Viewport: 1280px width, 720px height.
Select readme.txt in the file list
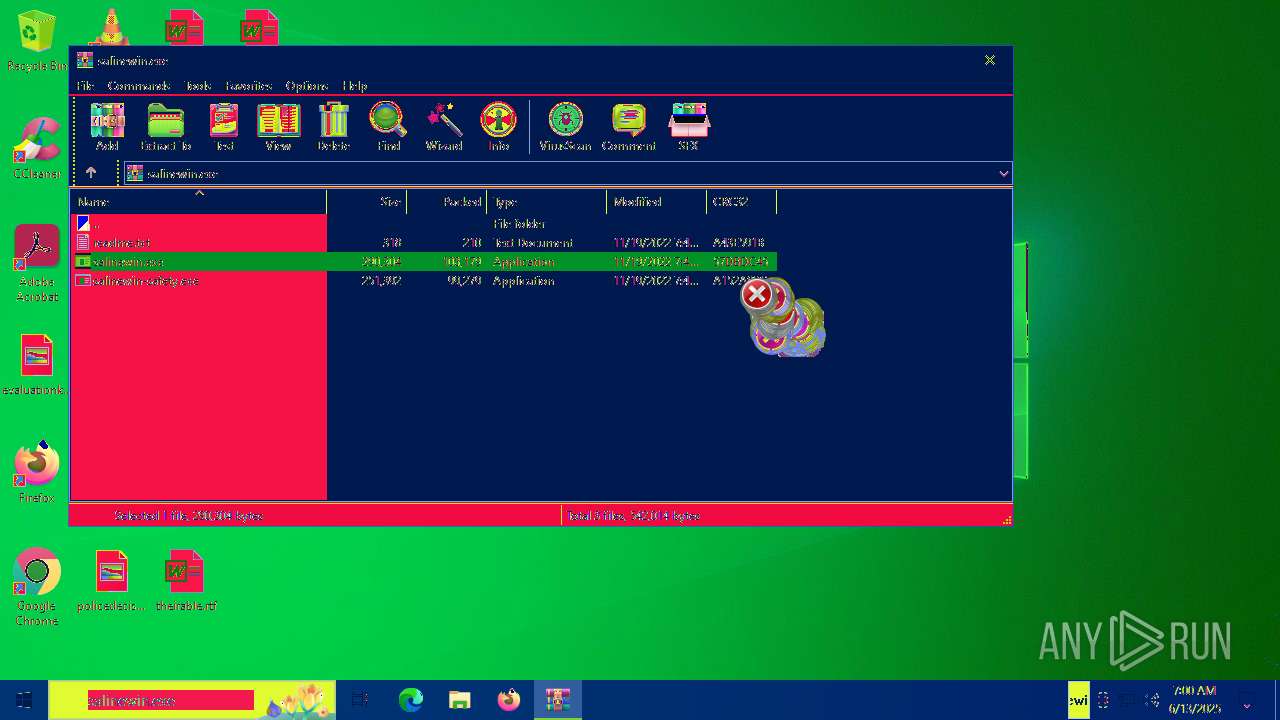tap(424, 243)
